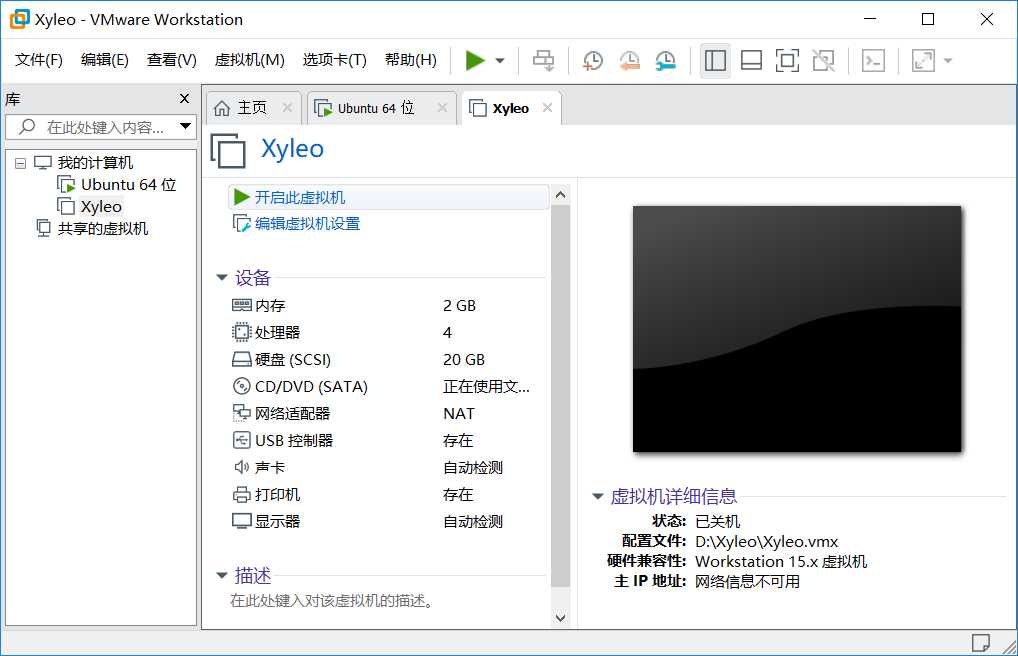Open the power options dropdown arrow

pos(500,60)
